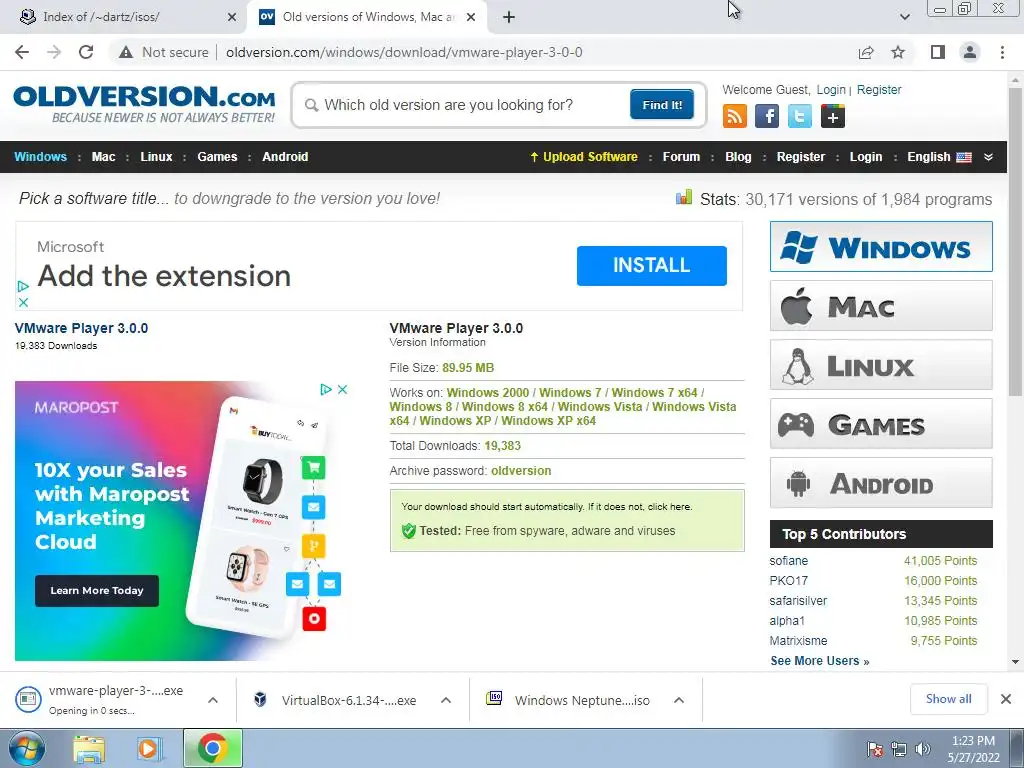This screenshot has width=1024, height=768.
Task: Open Forum in the navigation bar
Action: (x=680, y=157)
